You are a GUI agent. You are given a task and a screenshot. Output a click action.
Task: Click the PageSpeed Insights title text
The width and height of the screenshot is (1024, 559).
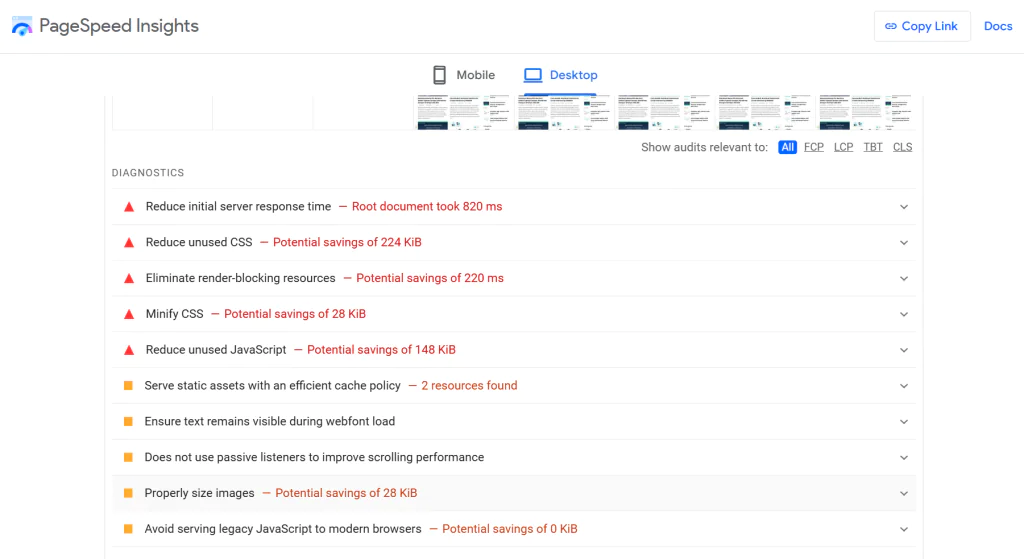119,26
